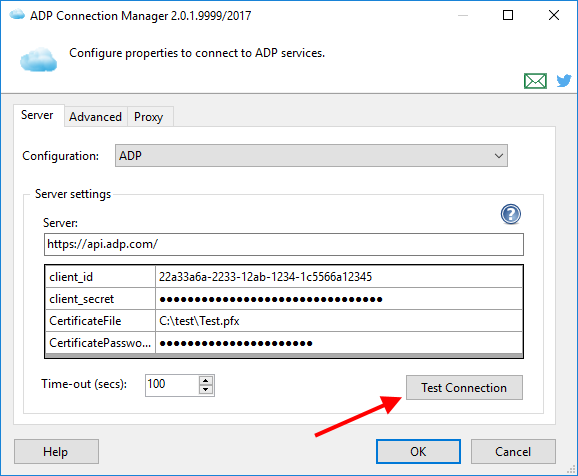Click the green email envelope icon
This screenshot has height=476, width=578.
point(535,81)
